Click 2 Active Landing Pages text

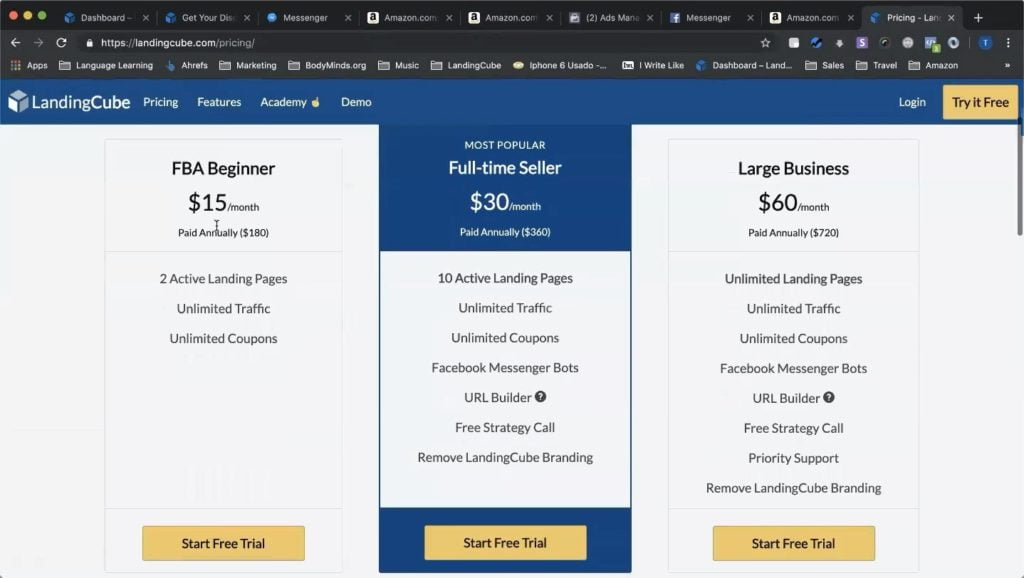click(223, 279)
